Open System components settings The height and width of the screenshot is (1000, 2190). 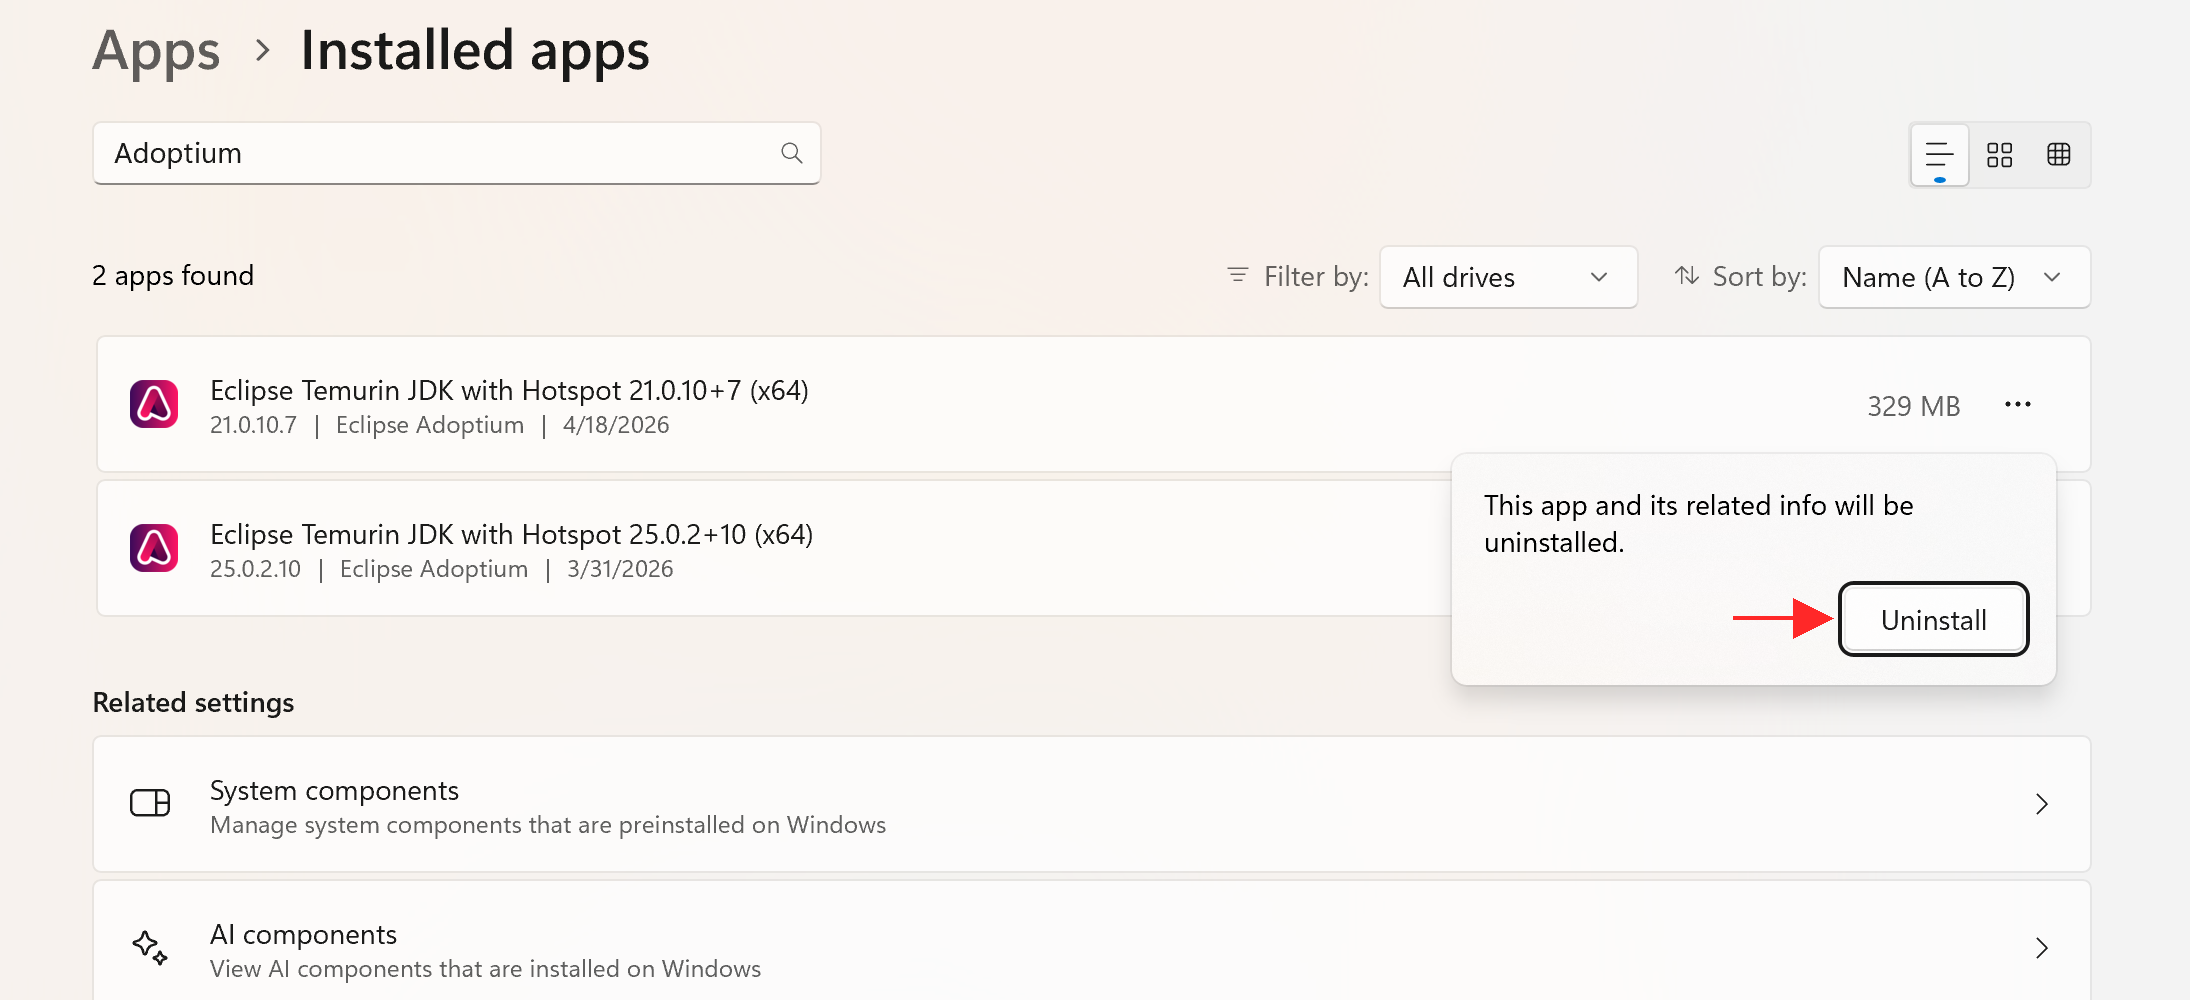[1091, 804]
